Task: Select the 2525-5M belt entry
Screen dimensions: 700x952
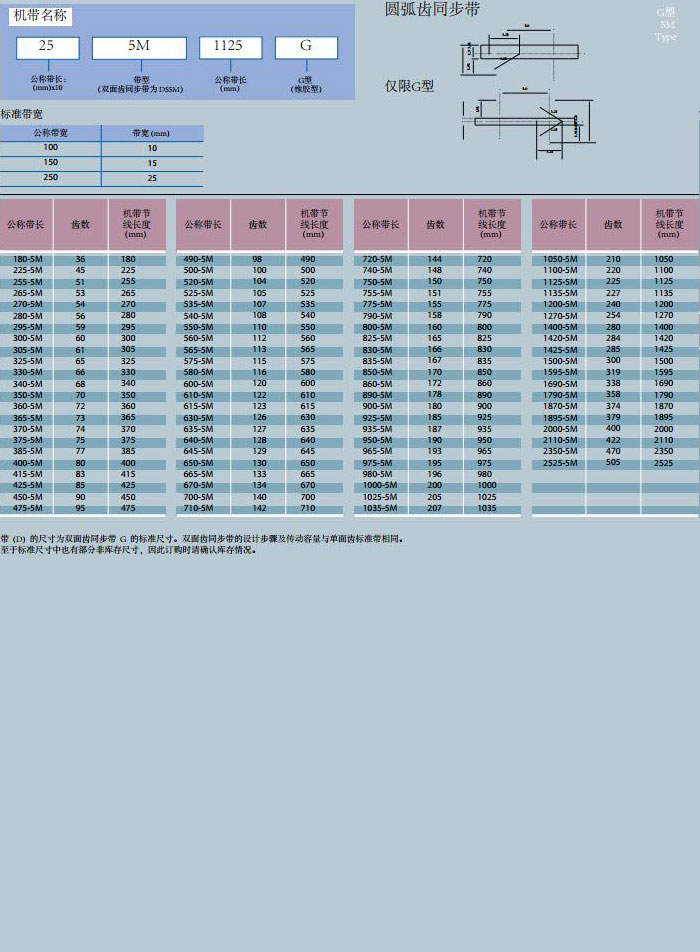Action: point(560,463)
